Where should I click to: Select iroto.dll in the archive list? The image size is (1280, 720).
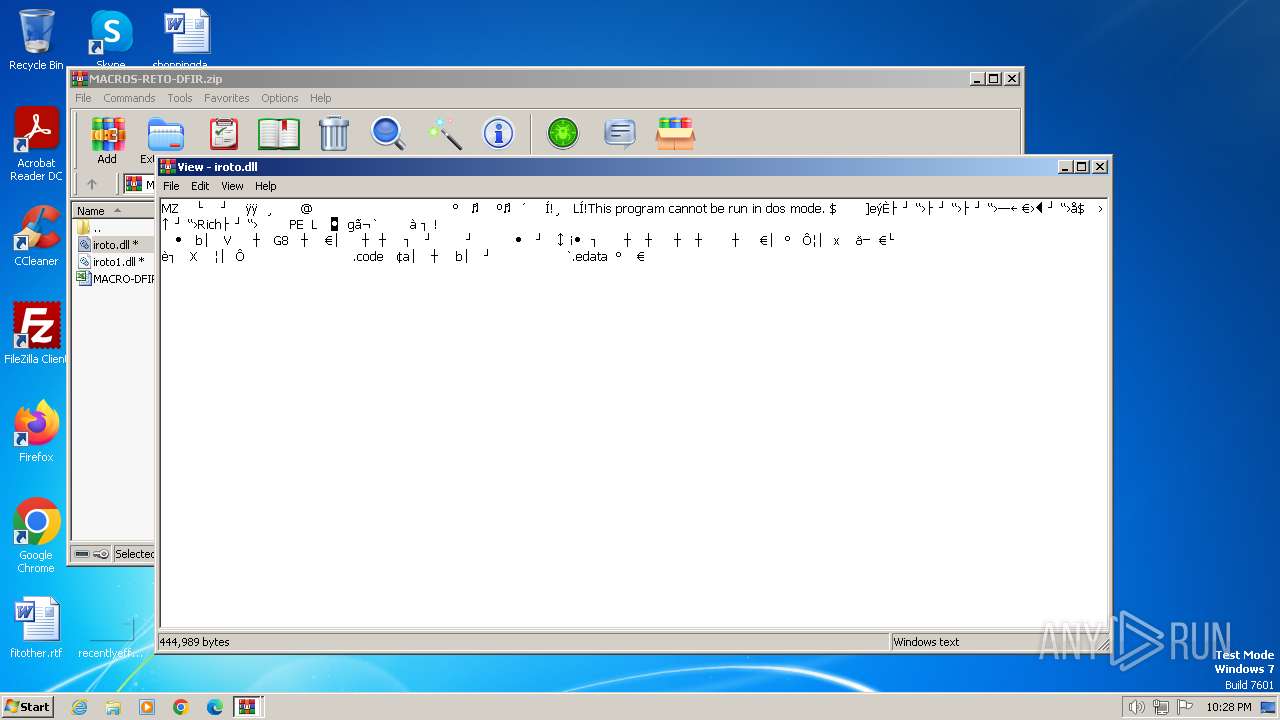point(115,244)
